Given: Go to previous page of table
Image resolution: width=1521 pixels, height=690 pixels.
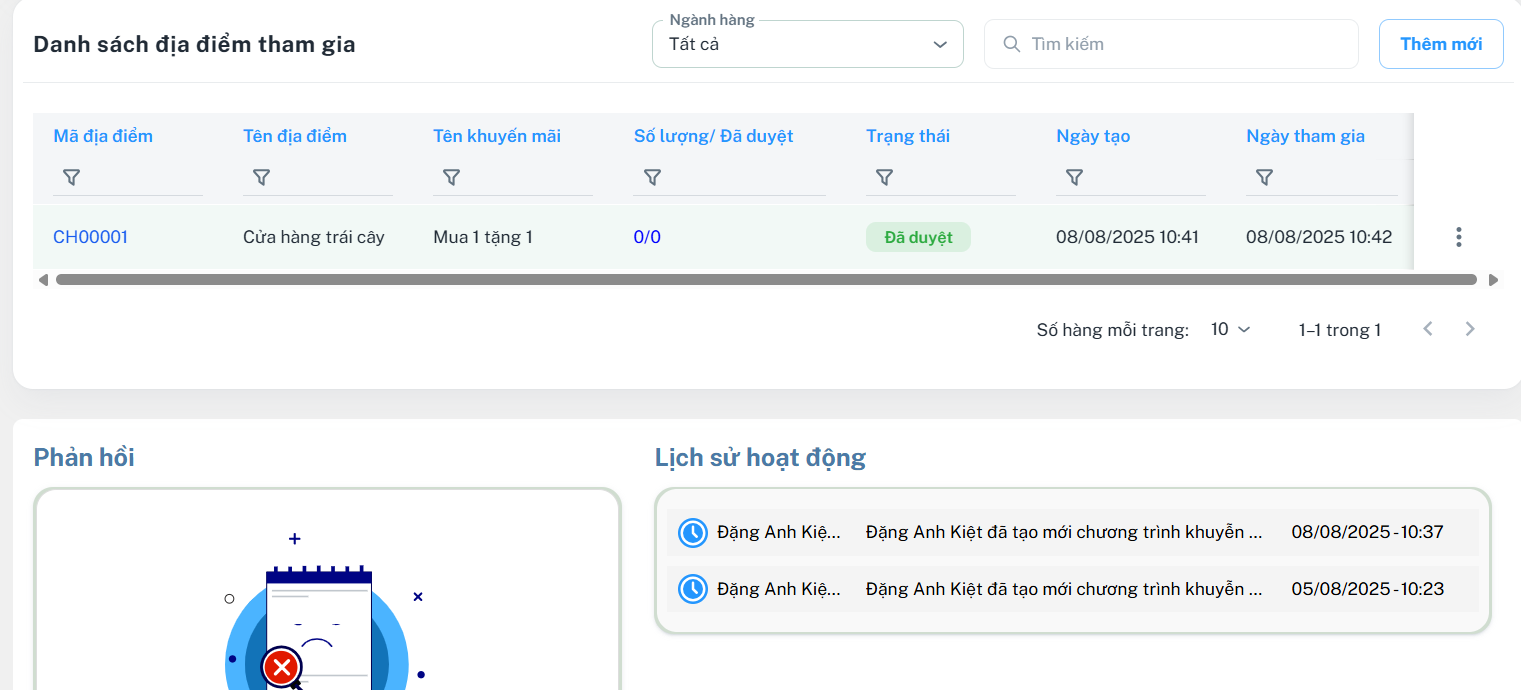Looking at the screenshot, I should [1428, 329].
